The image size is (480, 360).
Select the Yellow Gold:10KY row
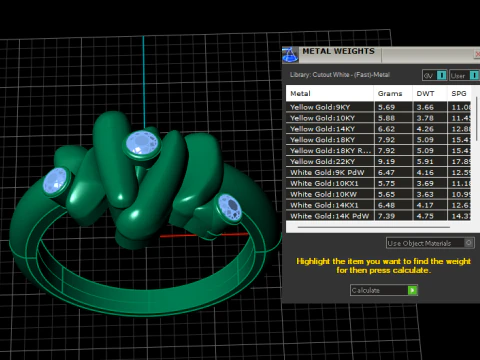[x=378, y=118]
